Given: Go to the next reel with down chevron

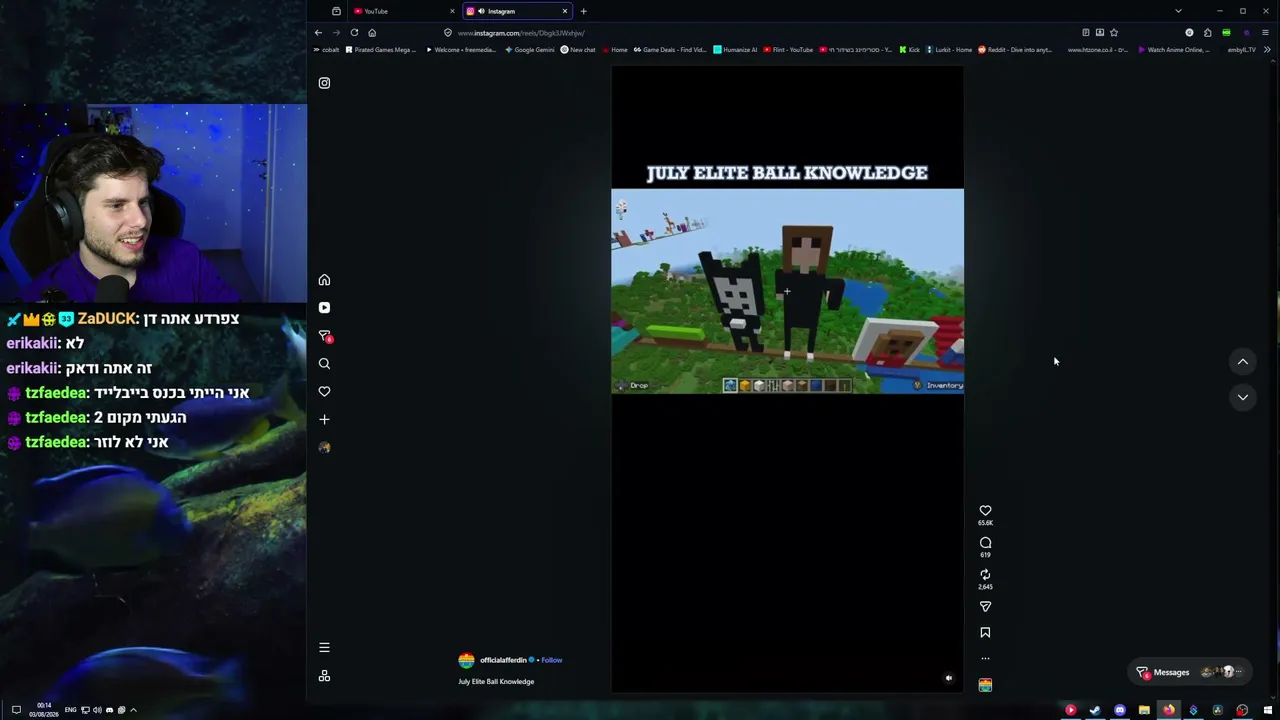Looking at the screenshot, I should [1243, 397].
